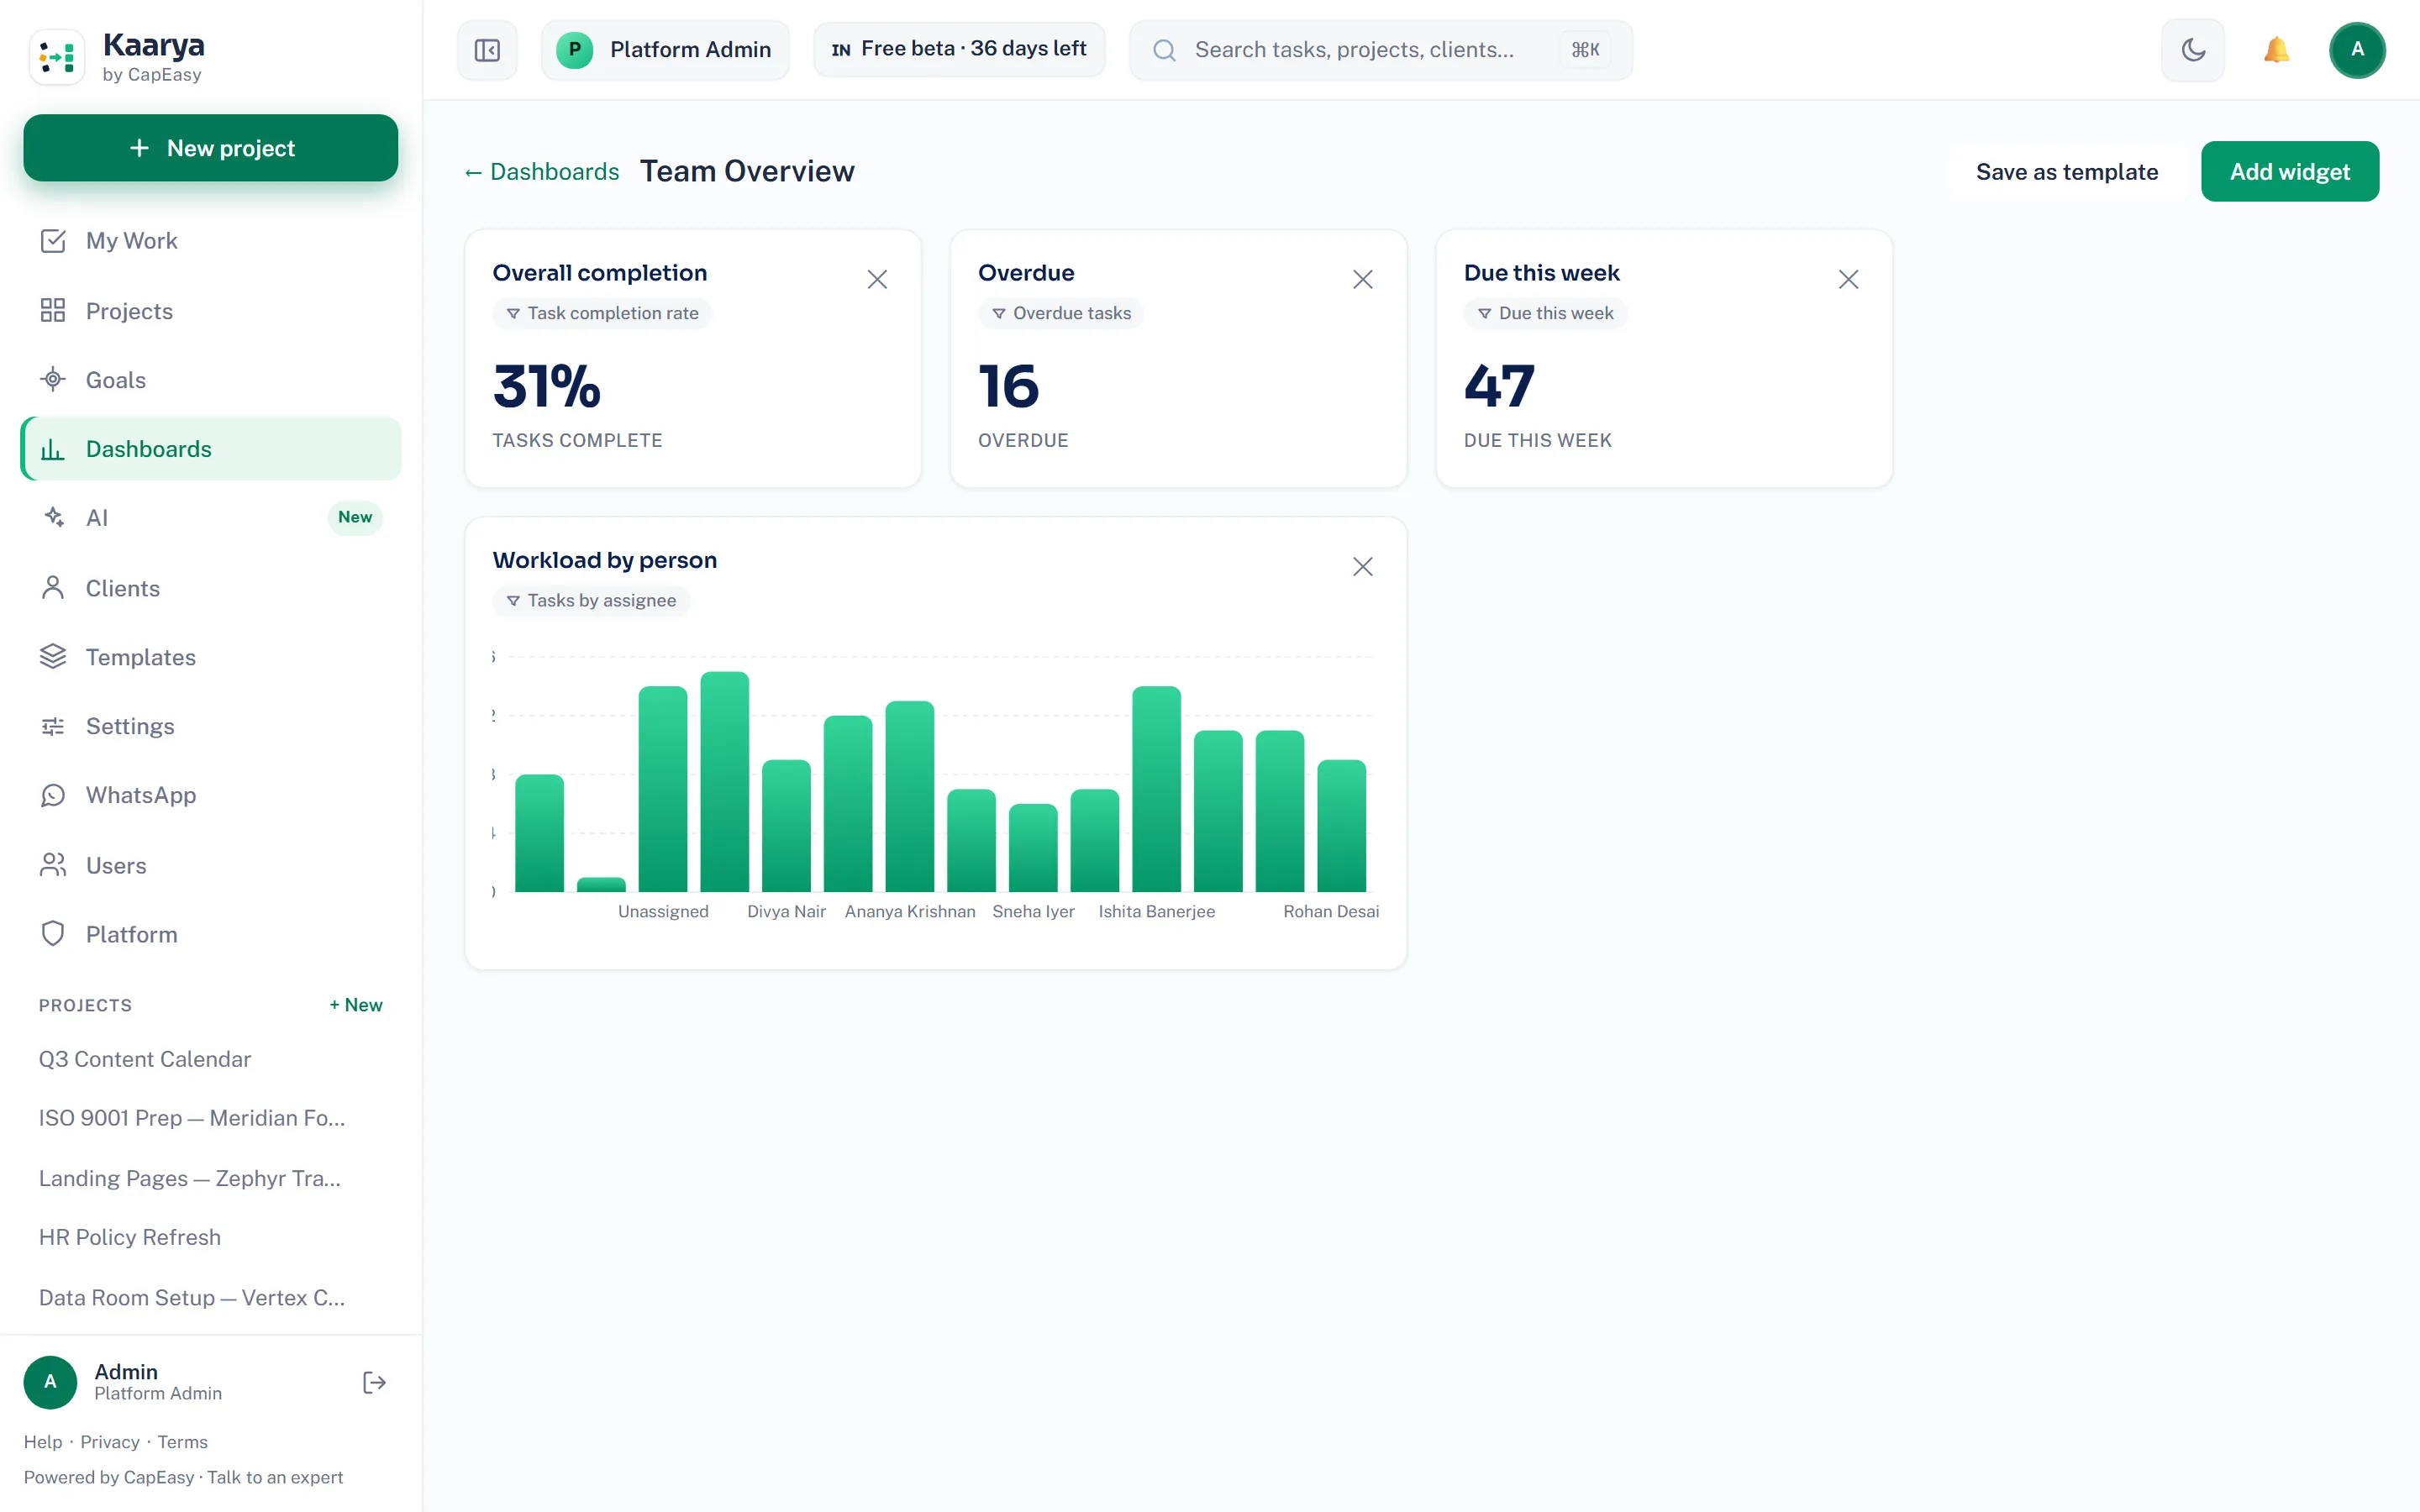Click the Due this week filter chip
Screen dimensions: 2420x1512
coord(1545,314)
